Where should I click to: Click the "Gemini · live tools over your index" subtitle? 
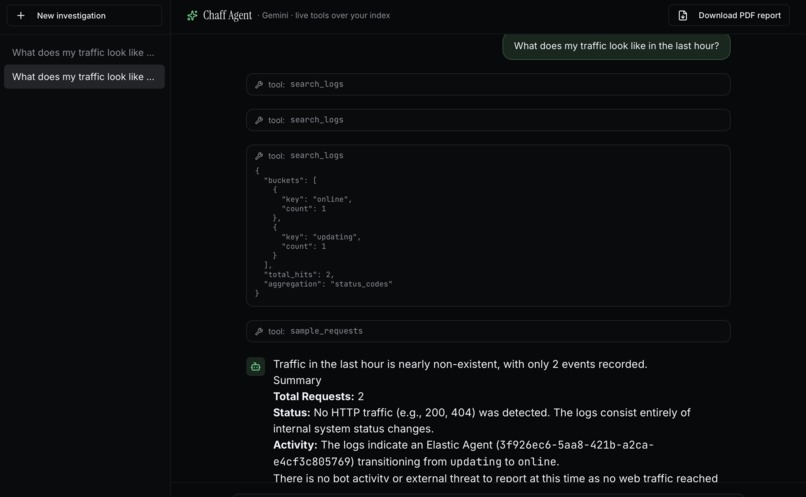point(326,15)
